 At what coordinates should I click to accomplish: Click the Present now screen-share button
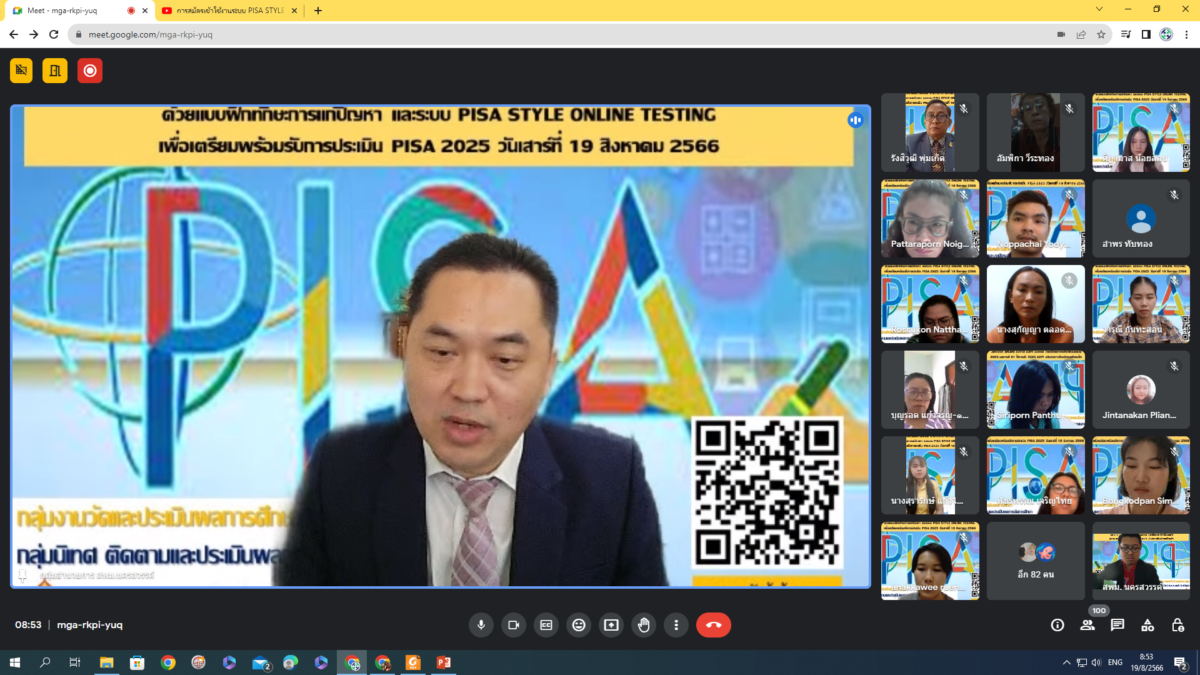tap(611, 625)
